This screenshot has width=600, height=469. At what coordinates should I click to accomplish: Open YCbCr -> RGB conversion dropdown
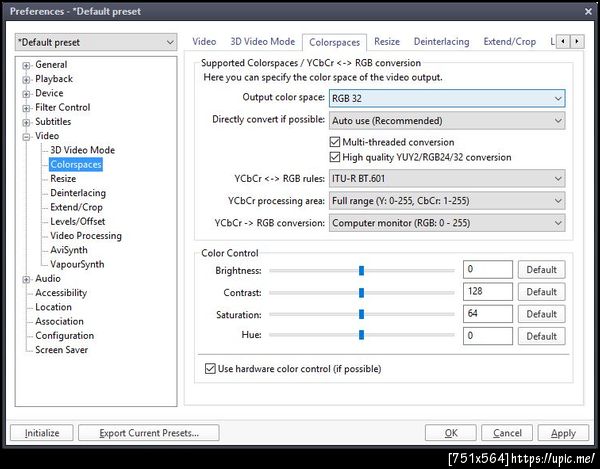[447, 223]
